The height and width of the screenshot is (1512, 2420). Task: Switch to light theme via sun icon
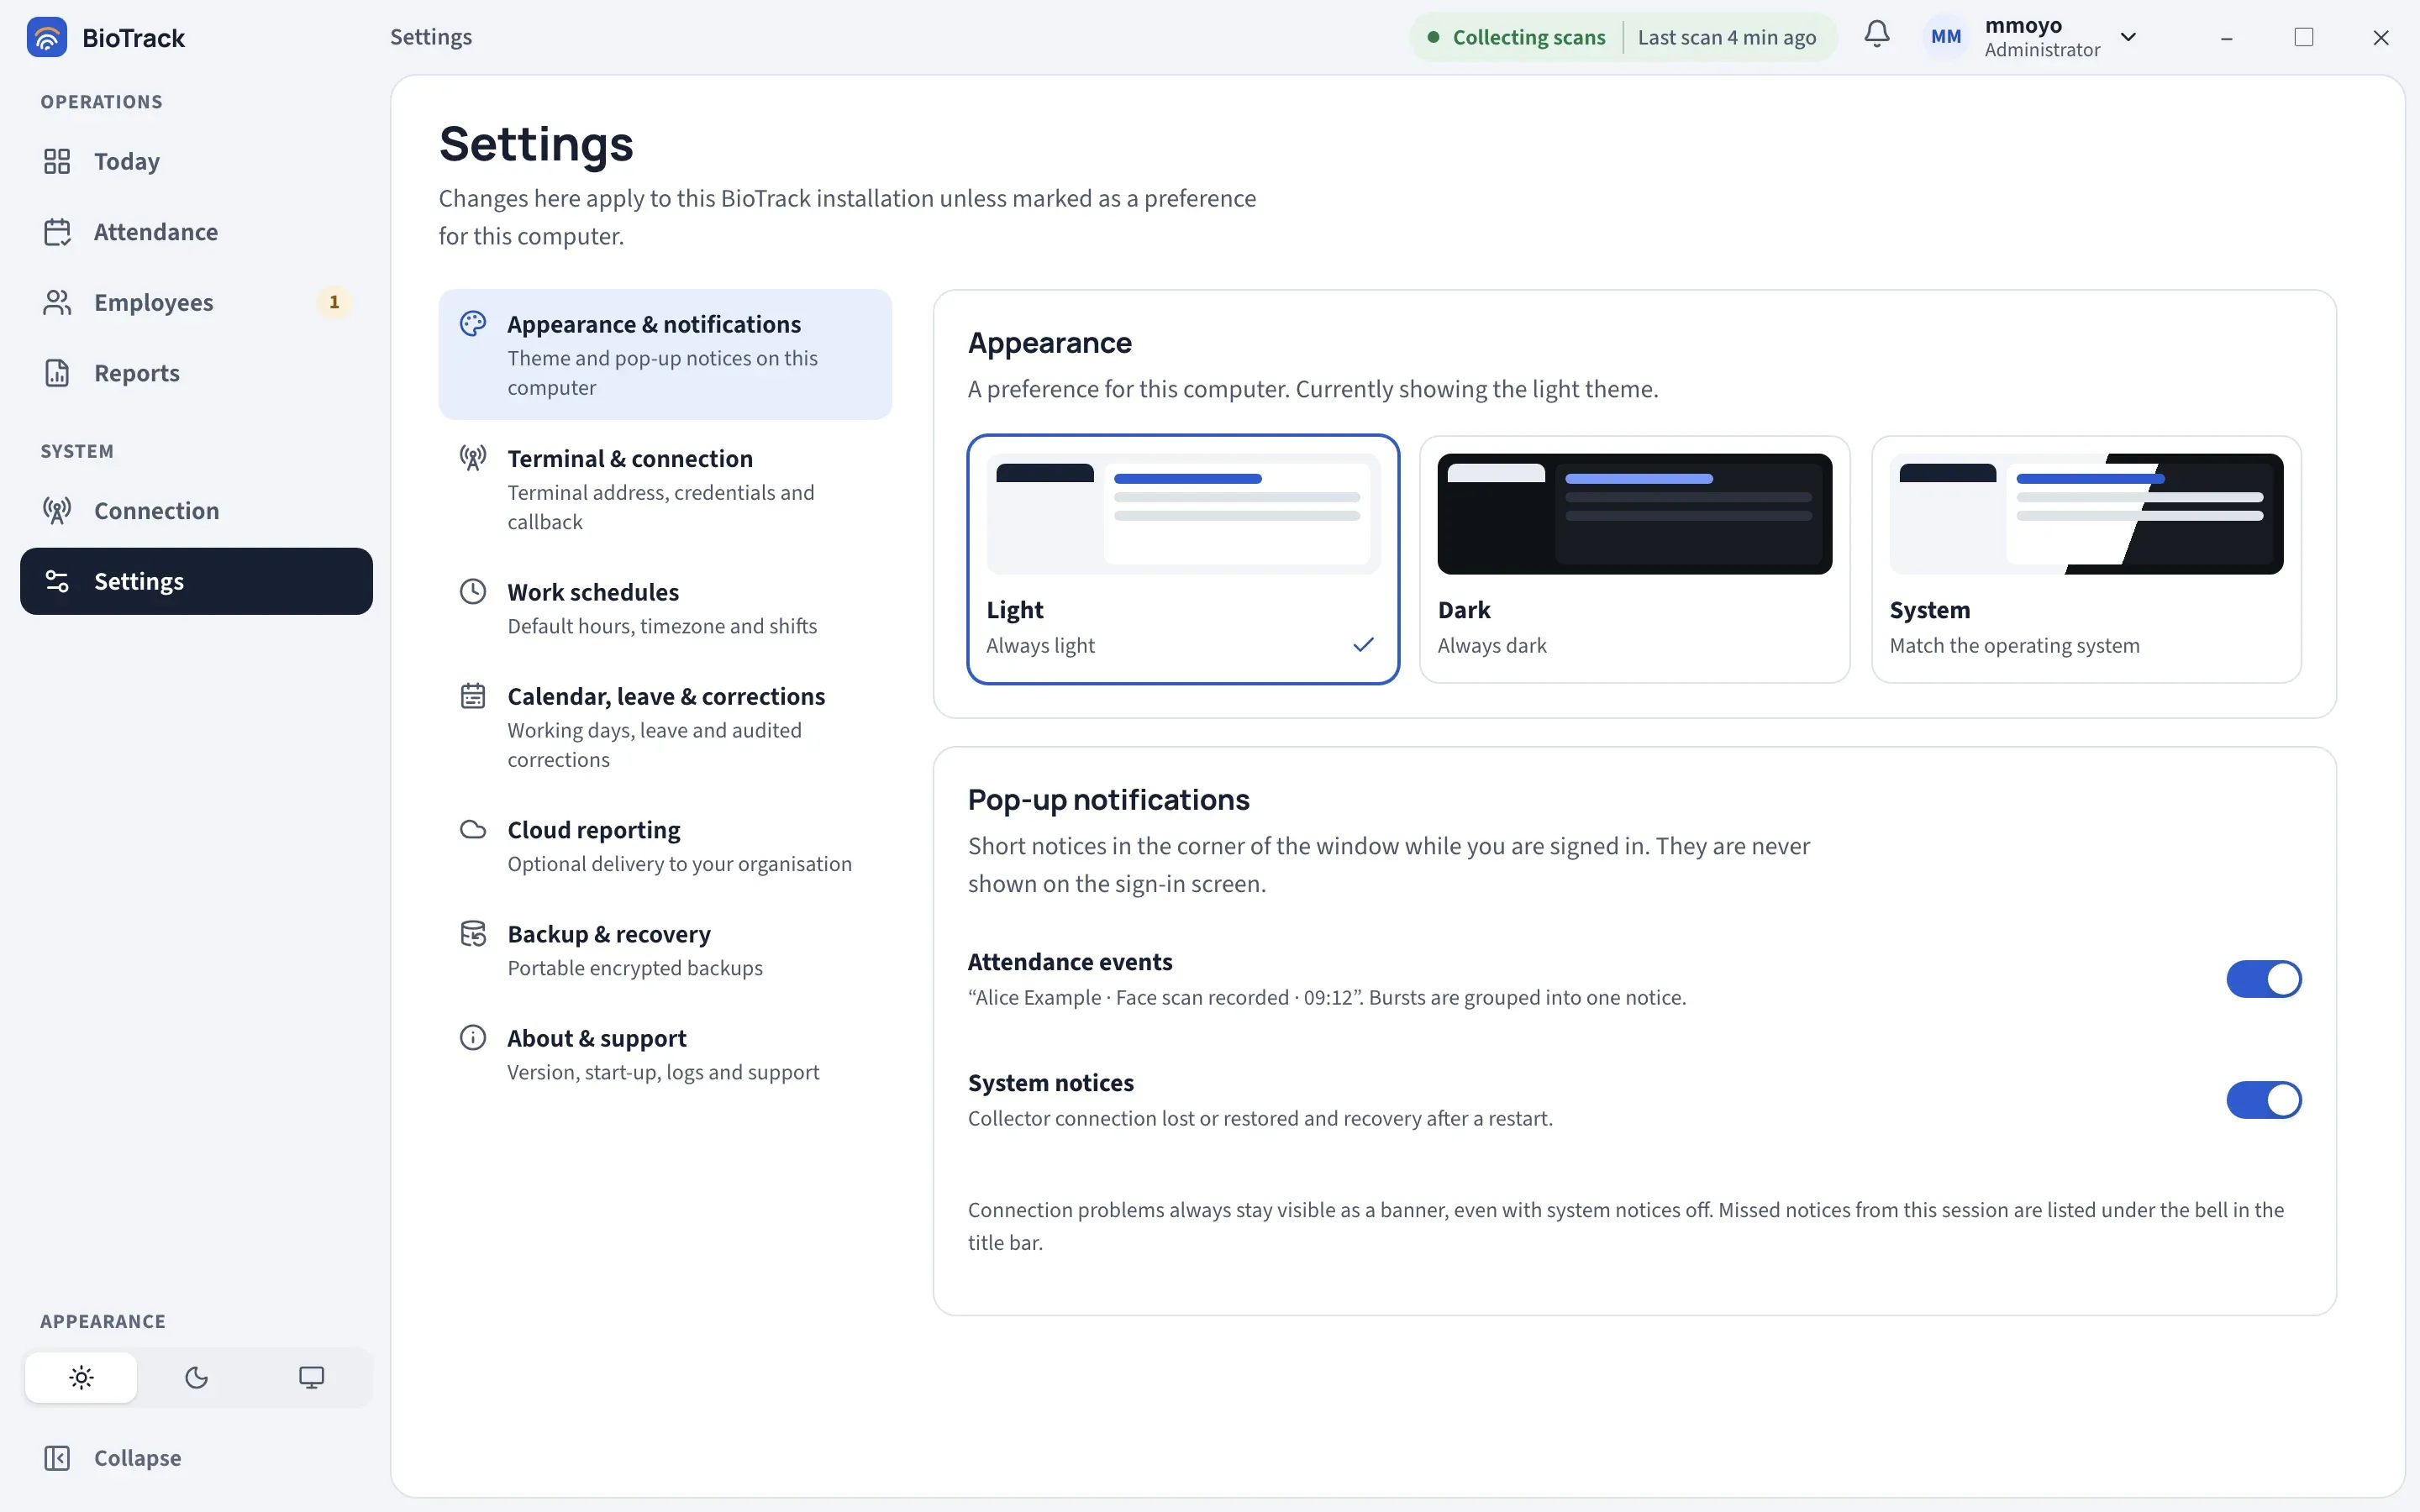point(81,1377)
